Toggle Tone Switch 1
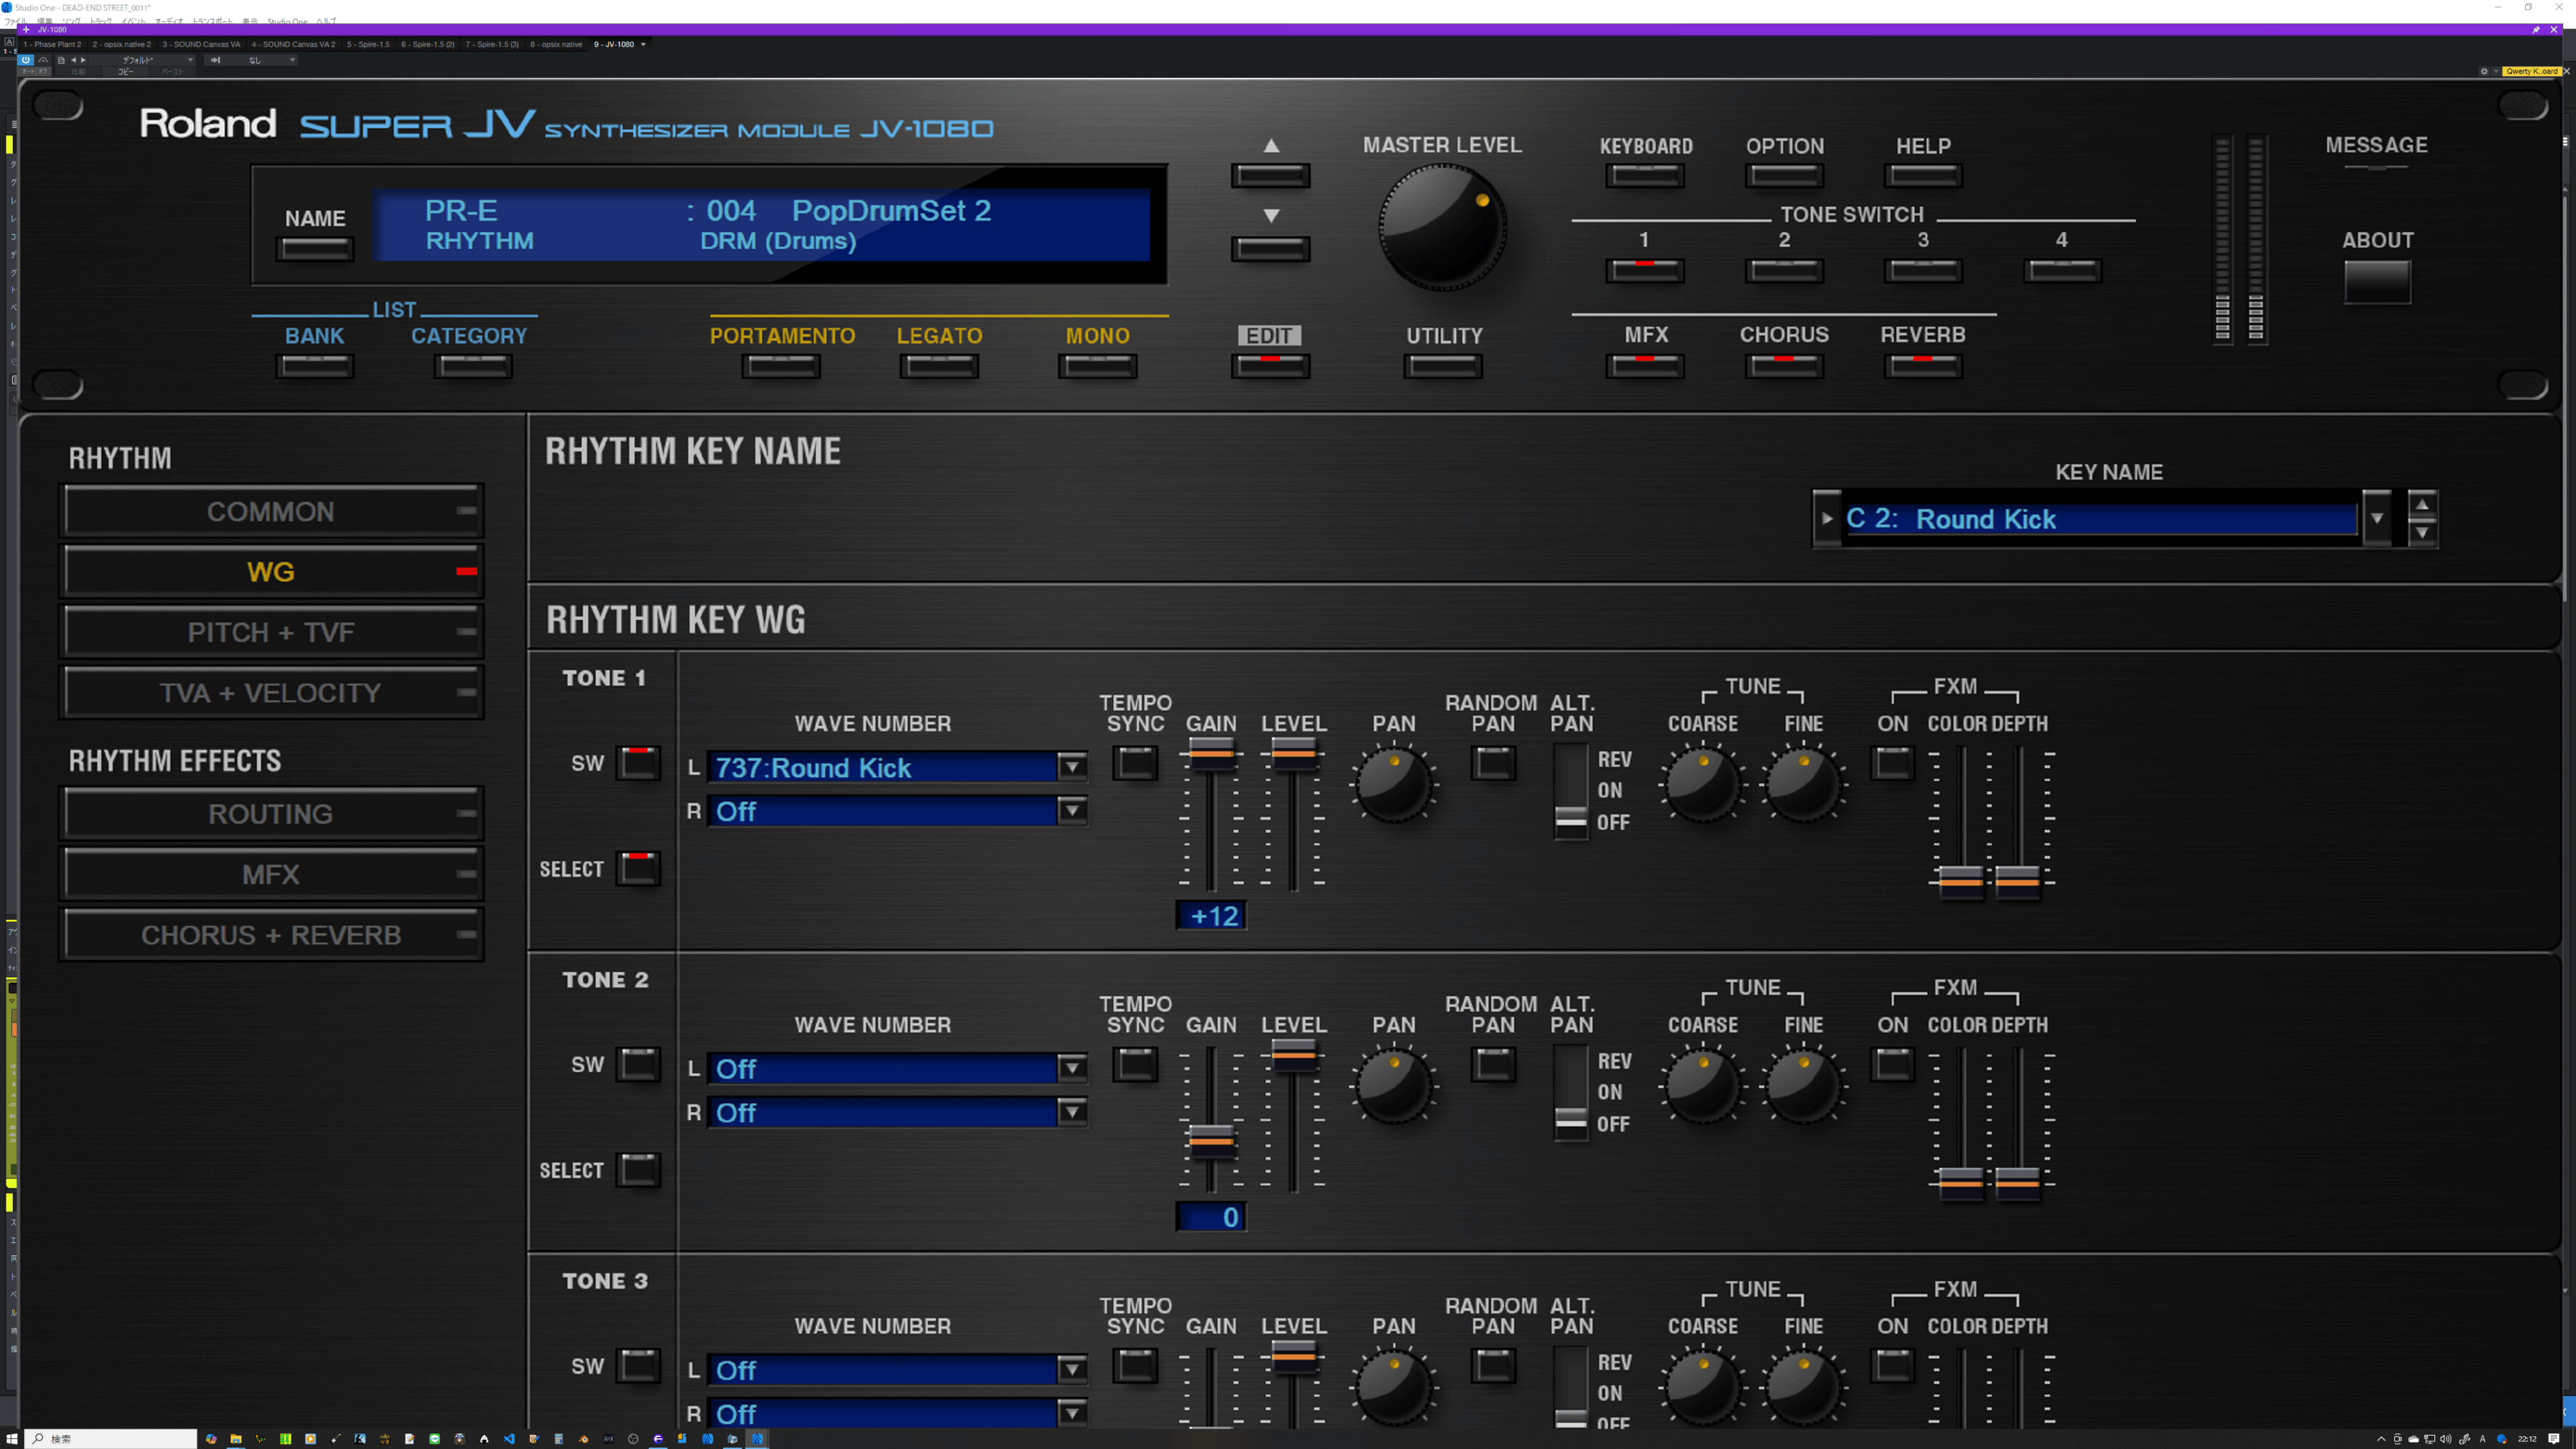Screen dimensions: 2576x1449 point(1644,270)
